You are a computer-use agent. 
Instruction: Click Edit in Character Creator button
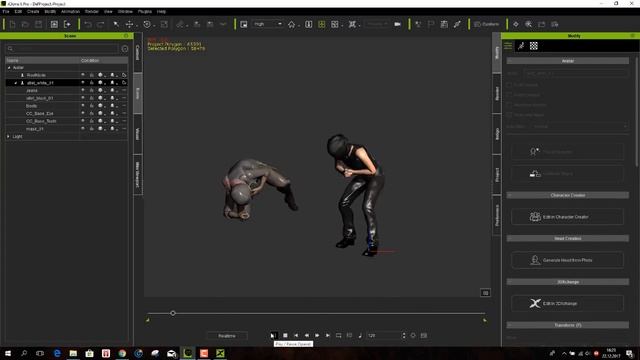point(567,217)
